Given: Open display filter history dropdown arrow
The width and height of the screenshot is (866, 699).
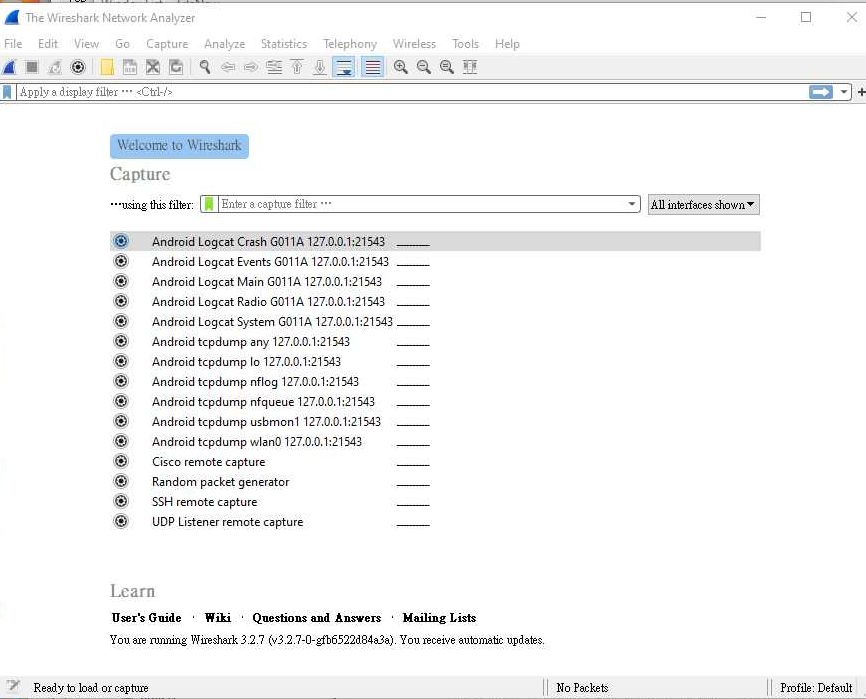Looking at the screenshot, I should [843, 92].
